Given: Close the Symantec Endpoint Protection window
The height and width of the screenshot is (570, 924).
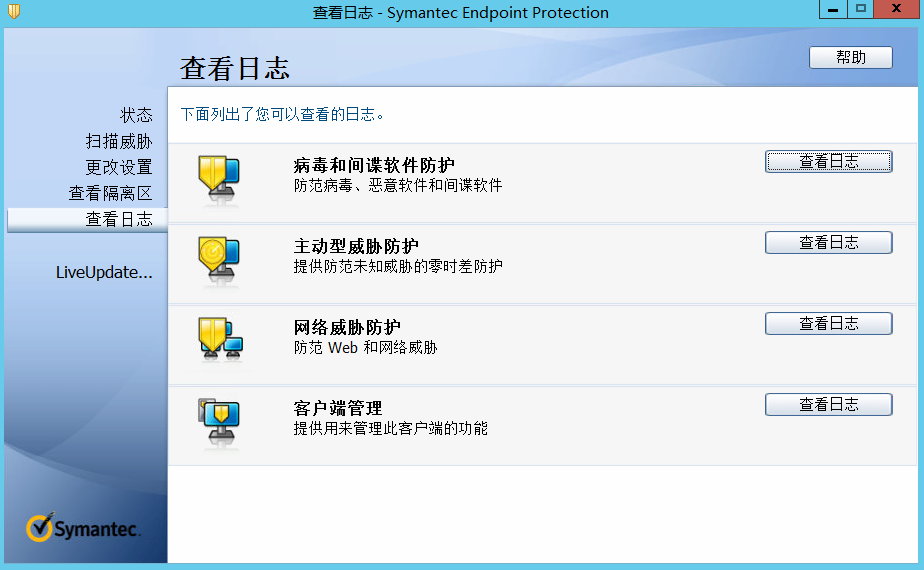Looking at the screenshot, I should click(x=896, y=9).
